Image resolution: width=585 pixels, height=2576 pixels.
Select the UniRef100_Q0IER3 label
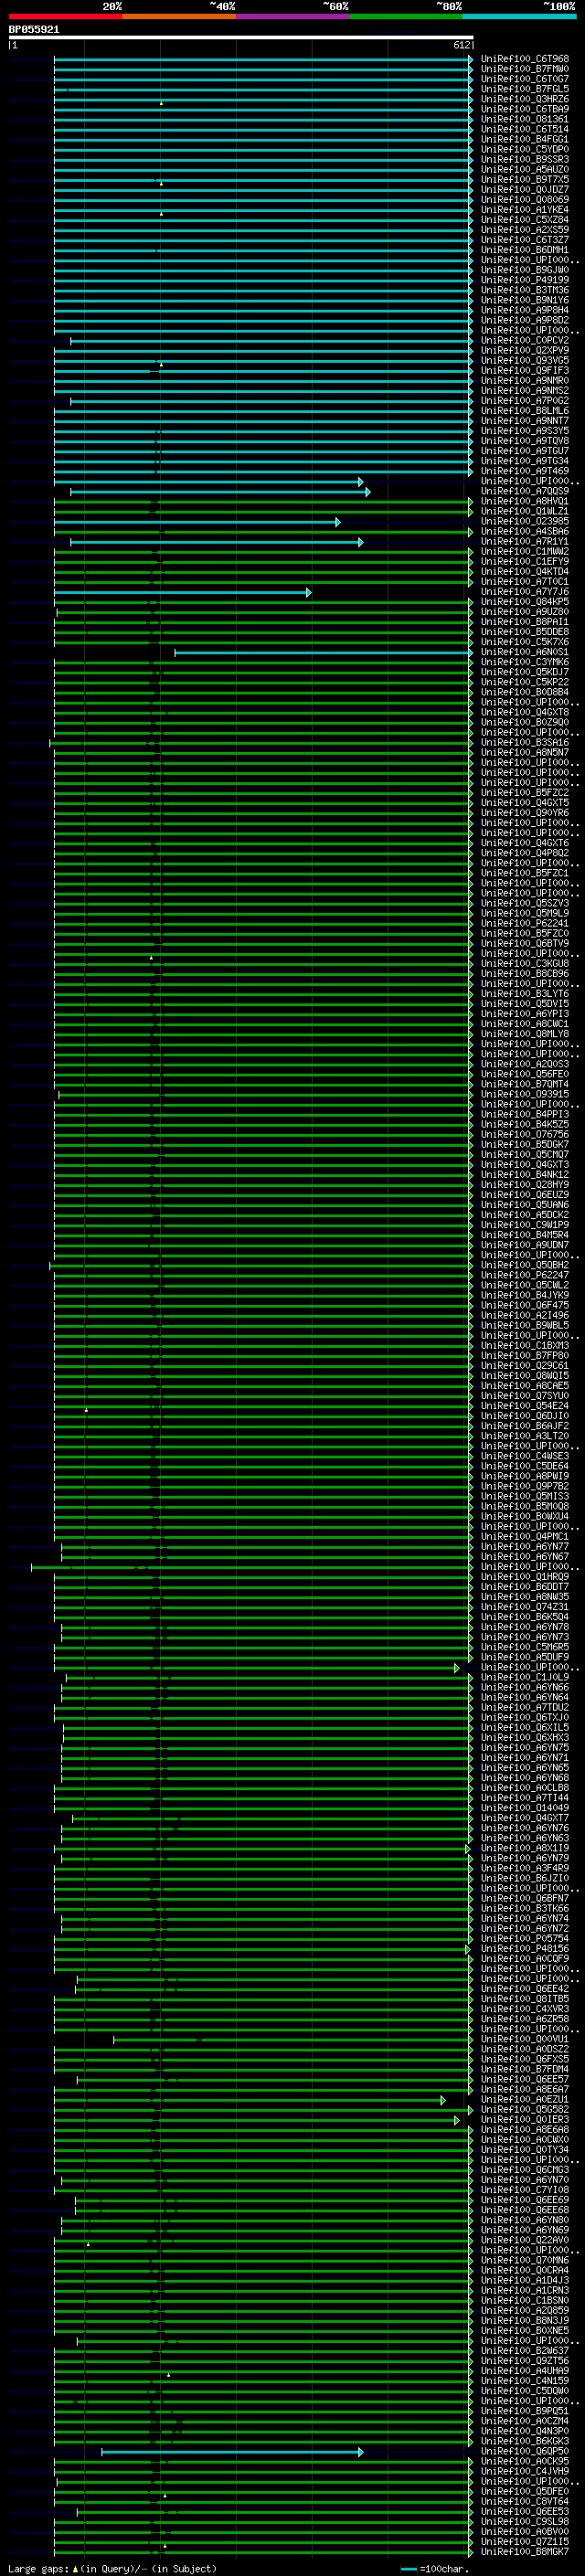(x=525, y=2119)
